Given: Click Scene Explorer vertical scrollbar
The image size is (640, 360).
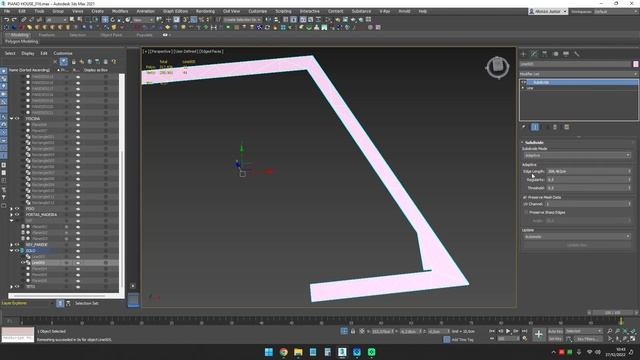Looking at the screenshot, I should pos(122,184).
